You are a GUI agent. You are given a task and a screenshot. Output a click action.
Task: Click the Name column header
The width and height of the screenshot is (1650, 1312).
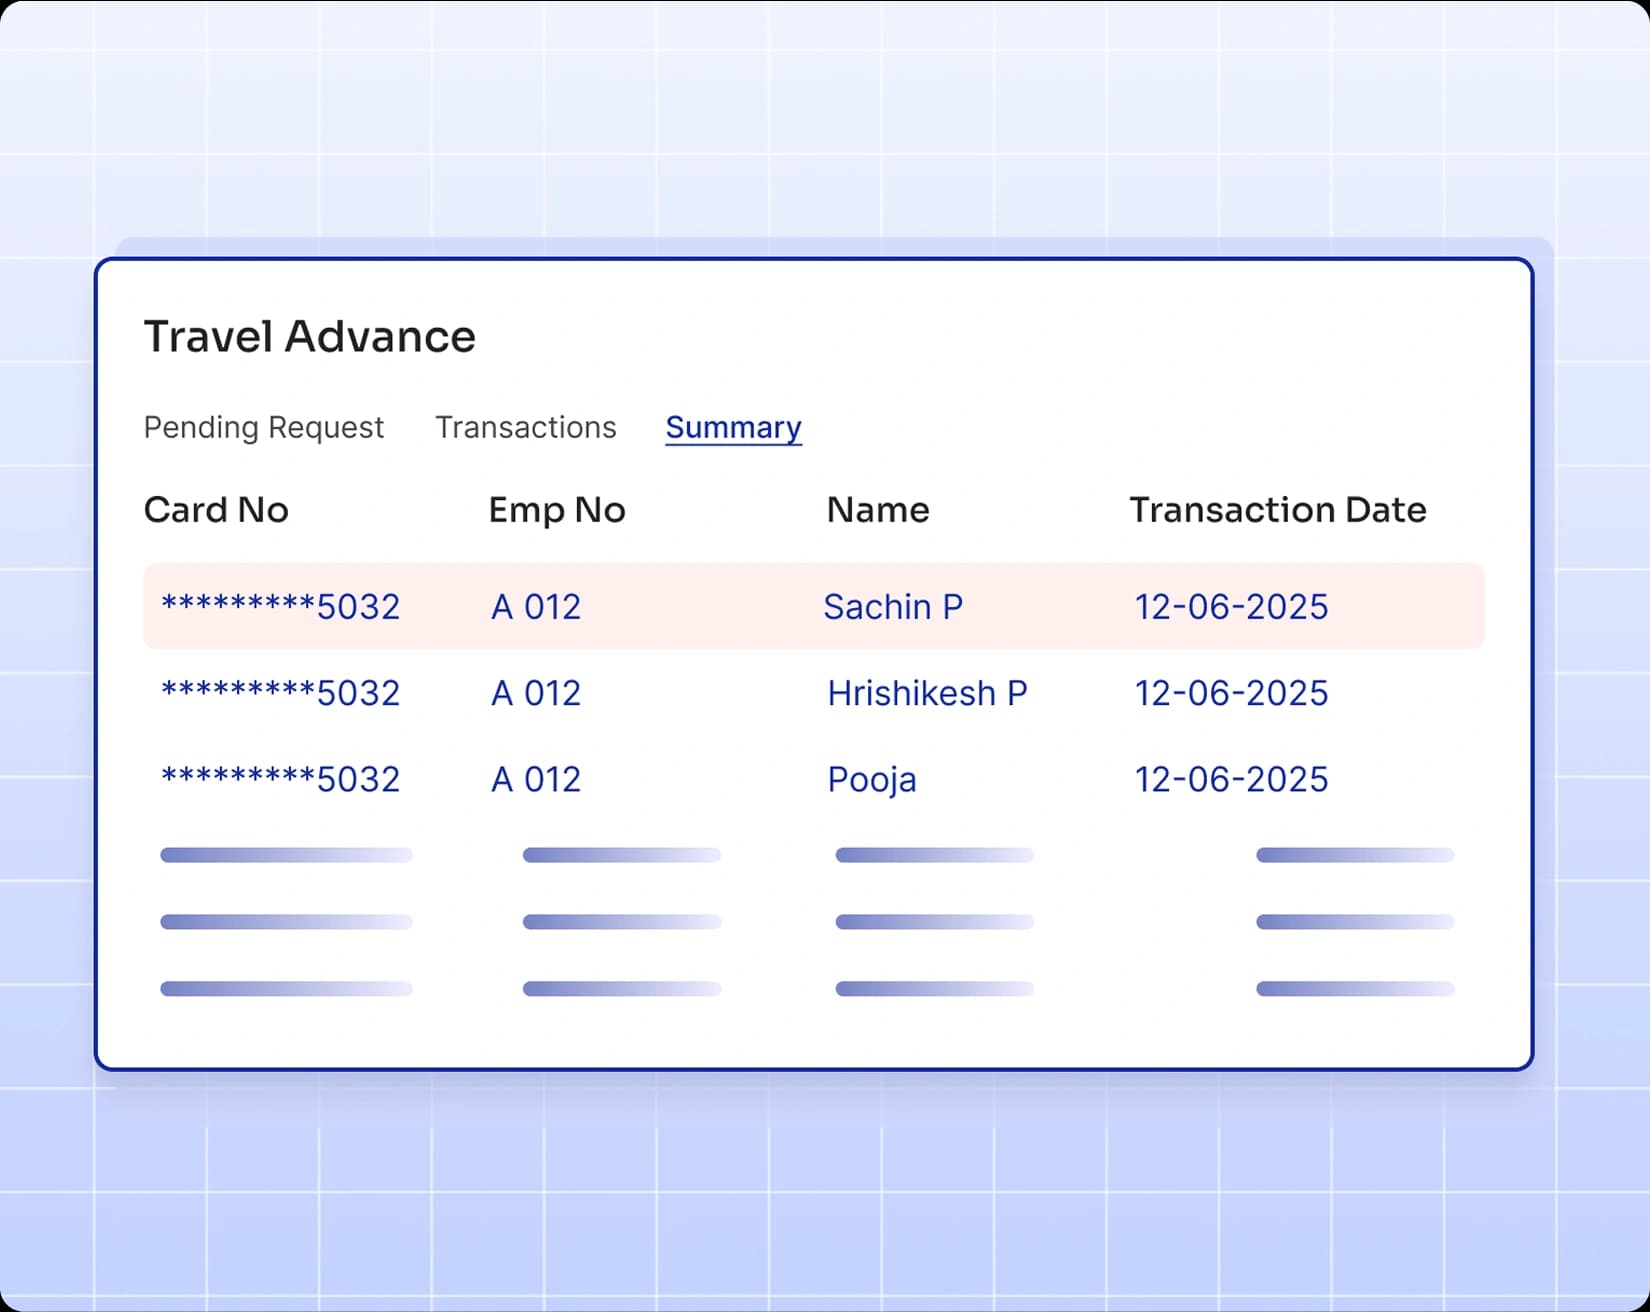pyautogui.click(x=877, y=510)
